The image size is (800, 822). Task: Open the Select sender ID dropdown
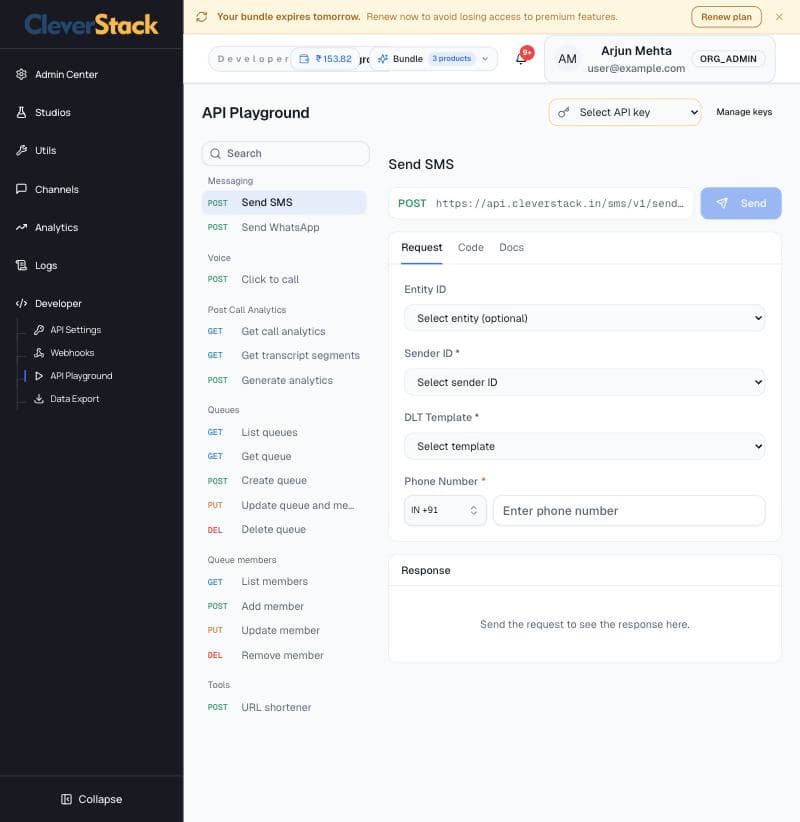(x=585, y=382)
